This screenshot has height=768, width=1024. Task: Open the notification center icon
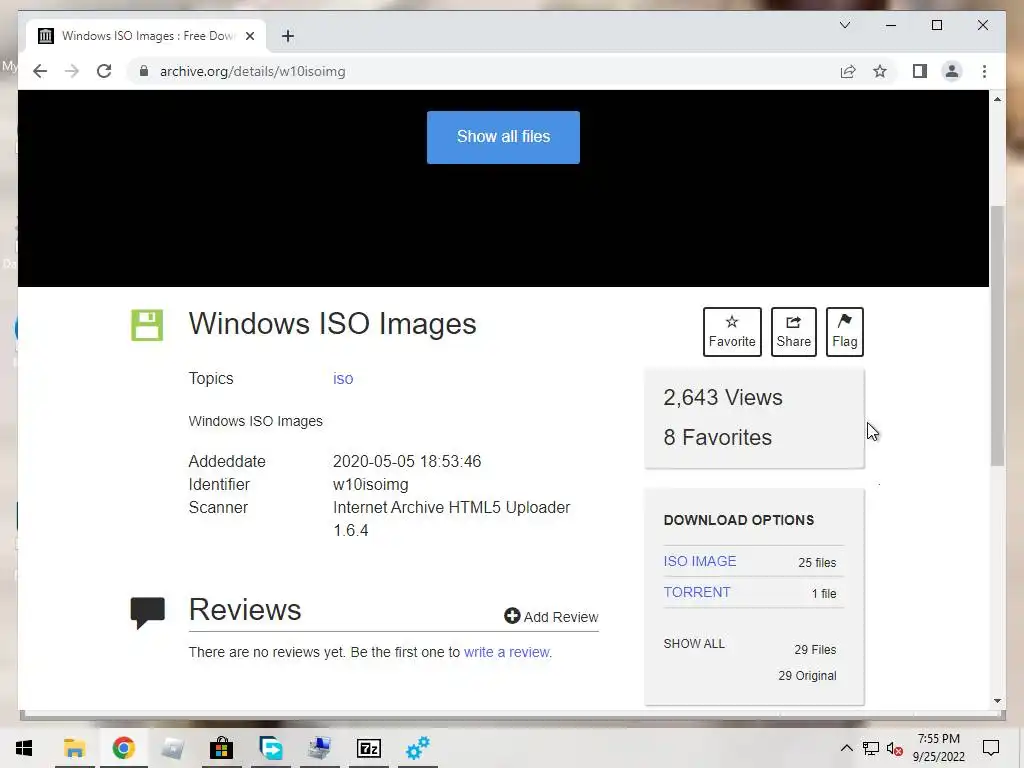tap(991, 748)
